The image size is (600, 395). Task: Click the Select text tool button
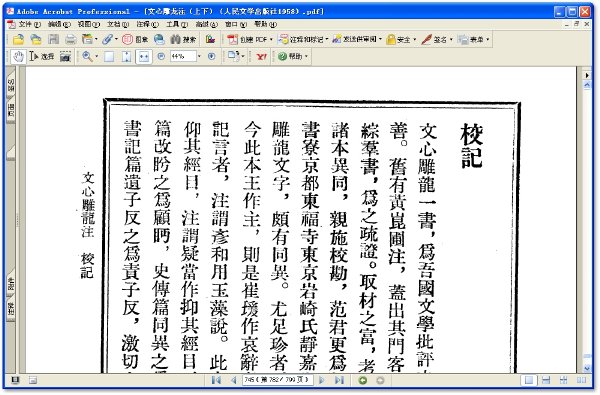(42, 57)
